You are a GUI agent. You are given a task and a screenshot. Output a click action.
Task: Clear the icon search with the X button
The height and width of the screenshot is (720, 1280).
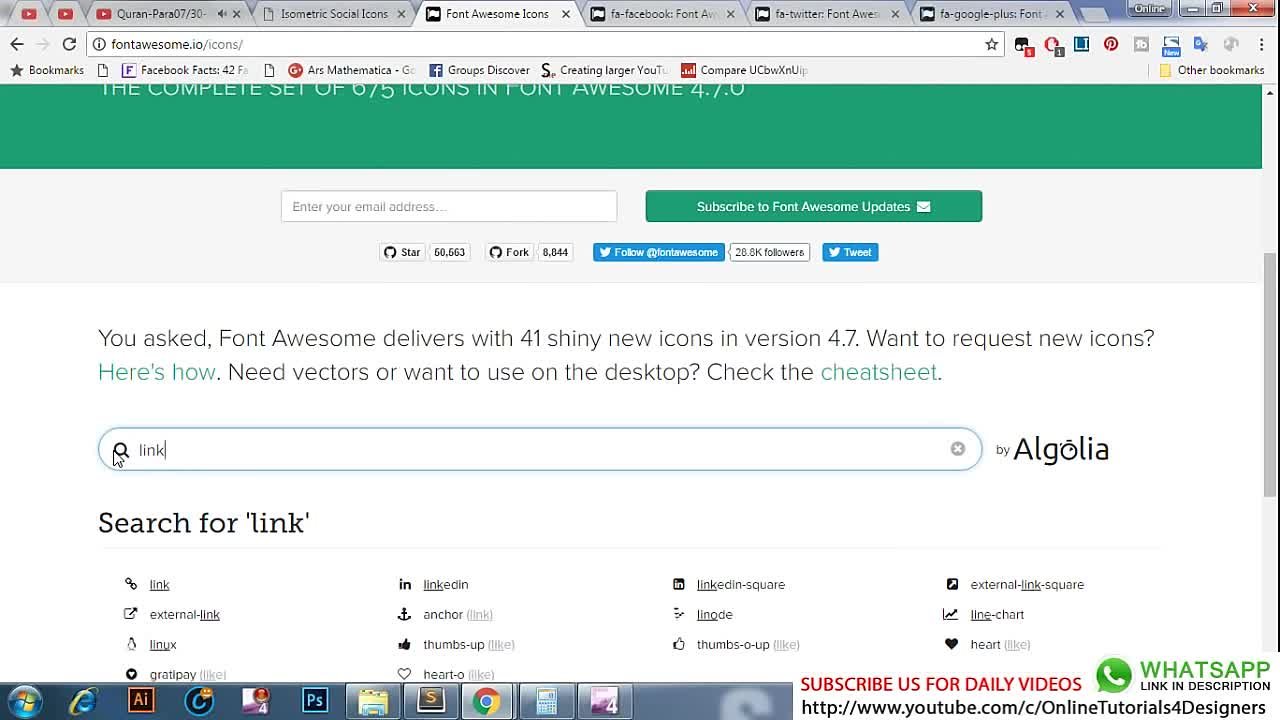958,449
